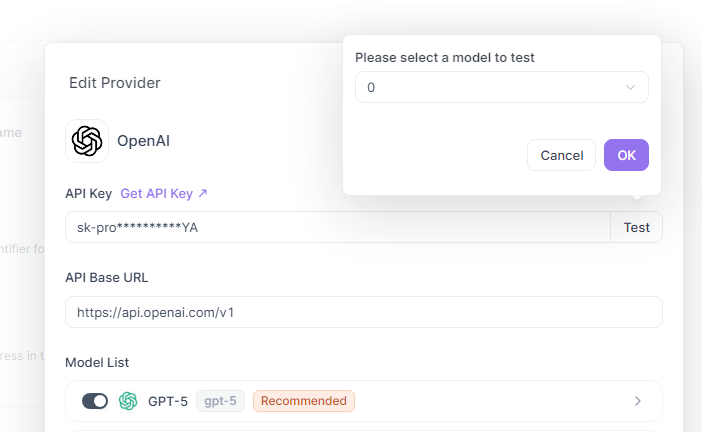
Task: Click the gpt-5 model ID tag
Action: [220, 401]
